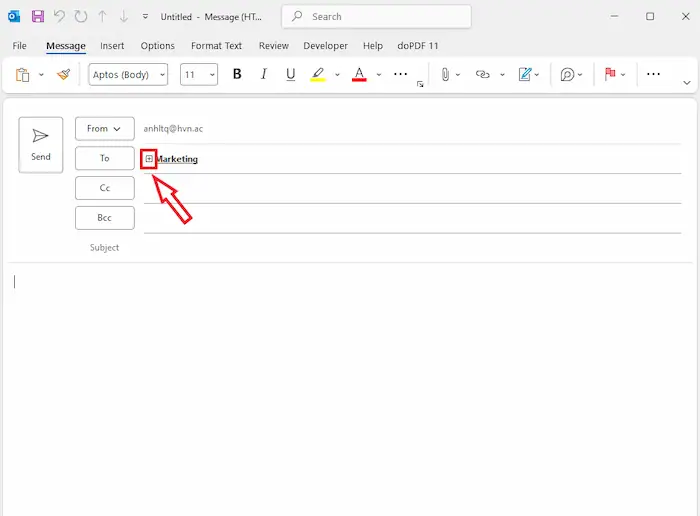Toggle Italic formatting

pos(264,74)
